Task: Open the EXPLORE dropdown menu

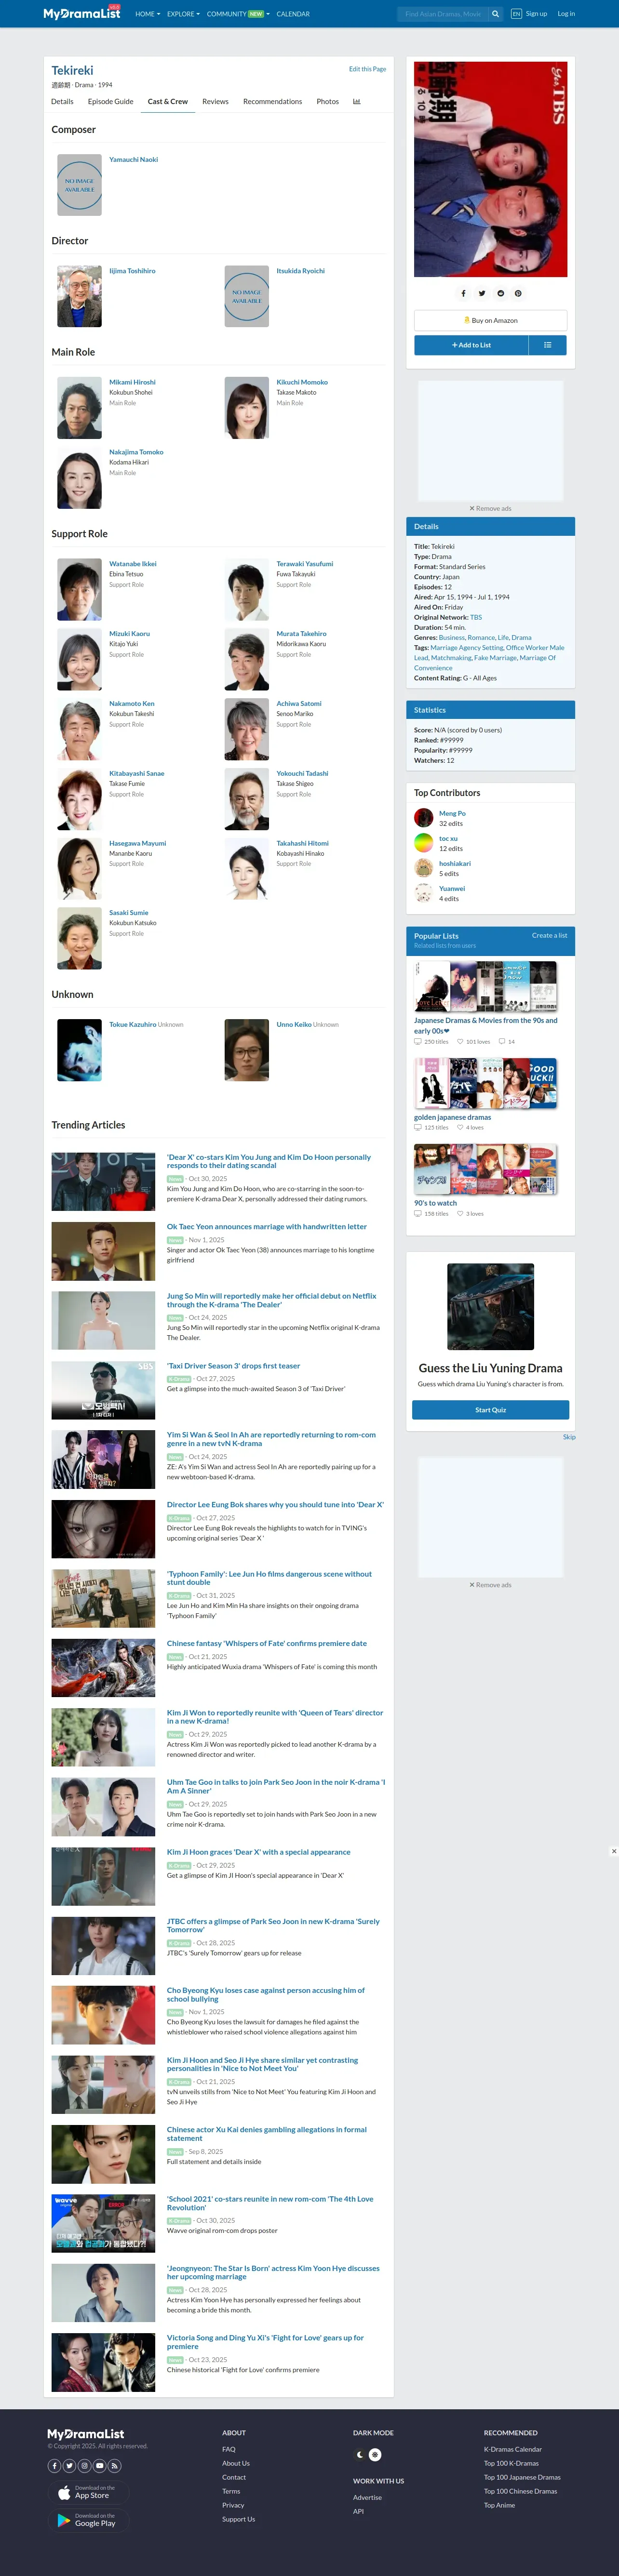Action: (183, 14)
